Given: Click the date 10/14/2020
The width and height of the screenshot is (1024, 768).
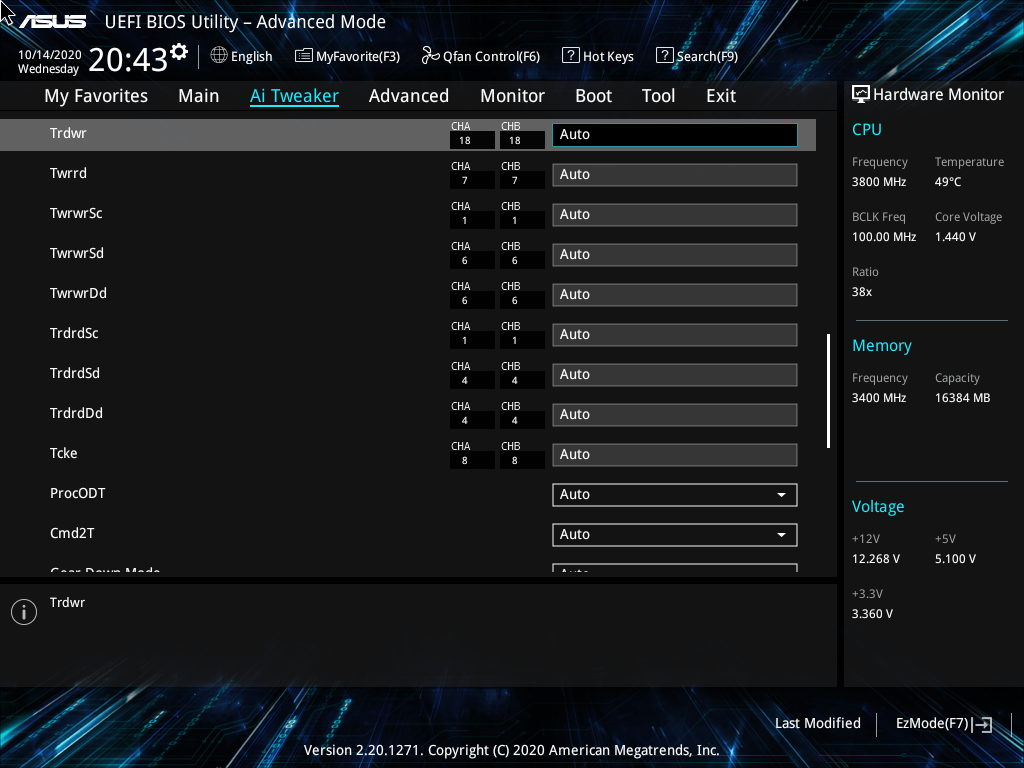Looking at the screenshot, I should click(50, 55).
